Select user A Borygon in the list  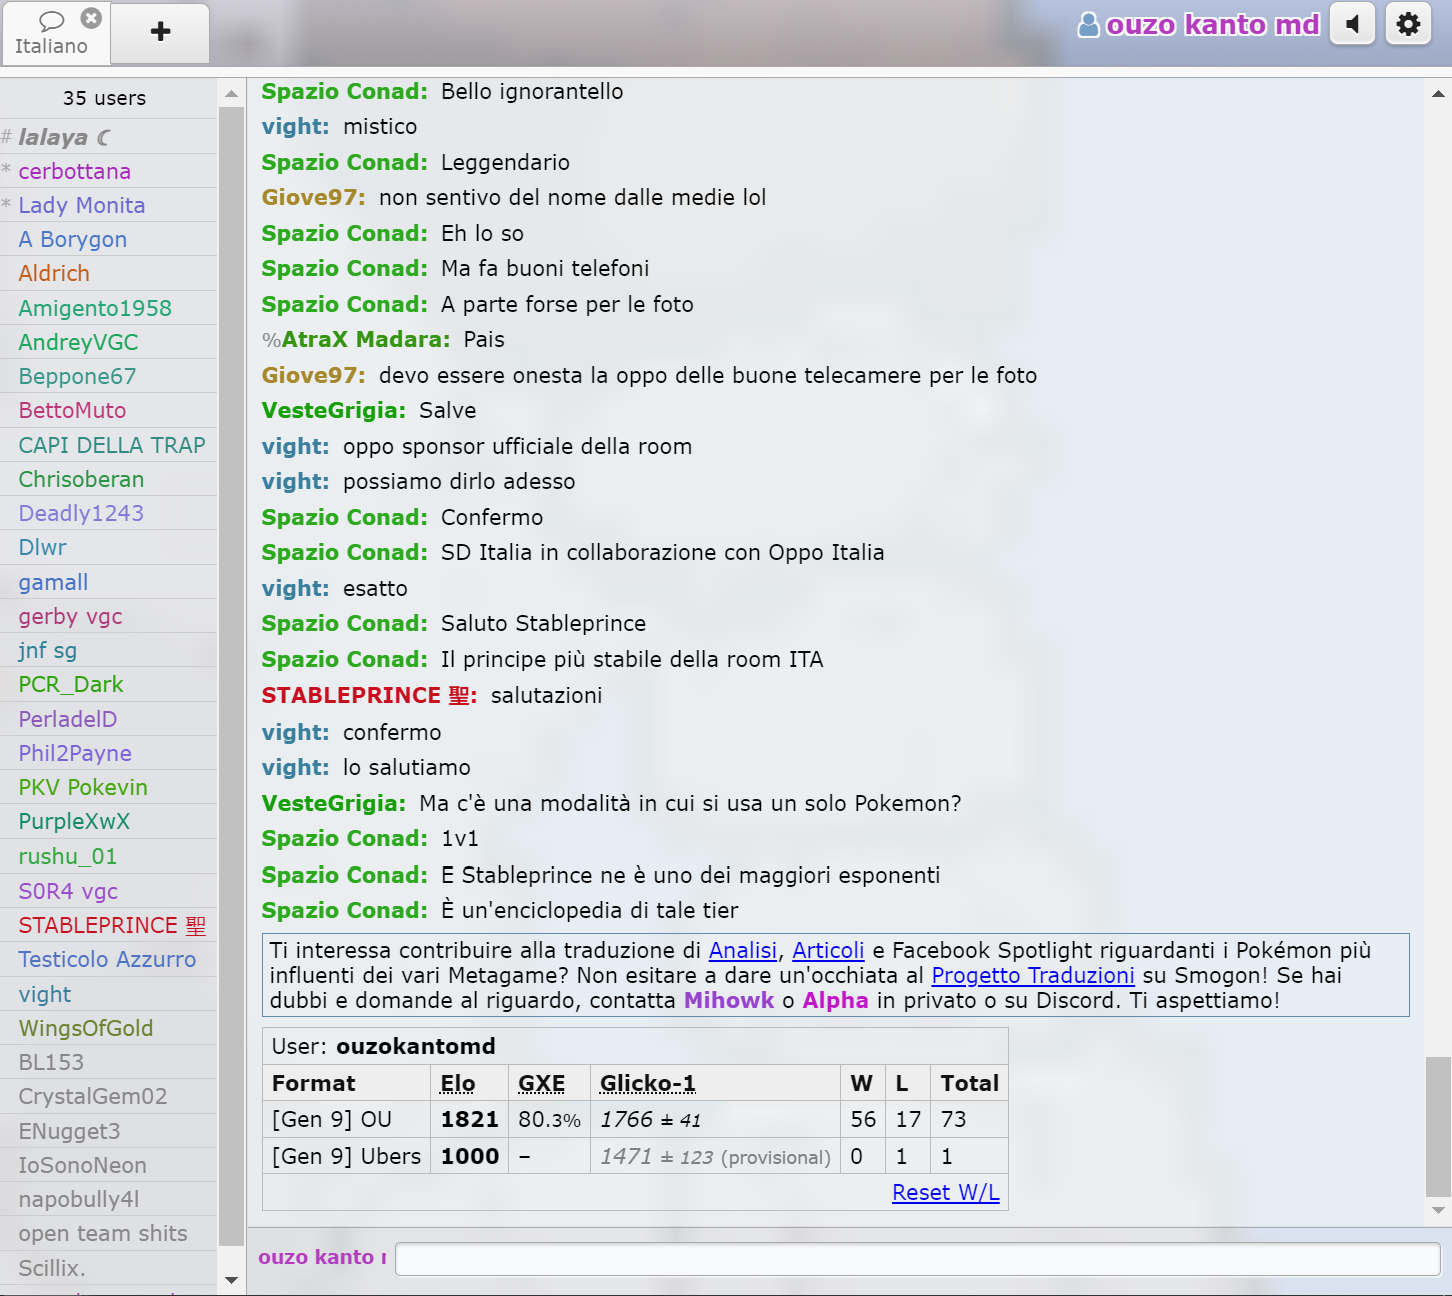pyautogui.click(x=108, y=239)
